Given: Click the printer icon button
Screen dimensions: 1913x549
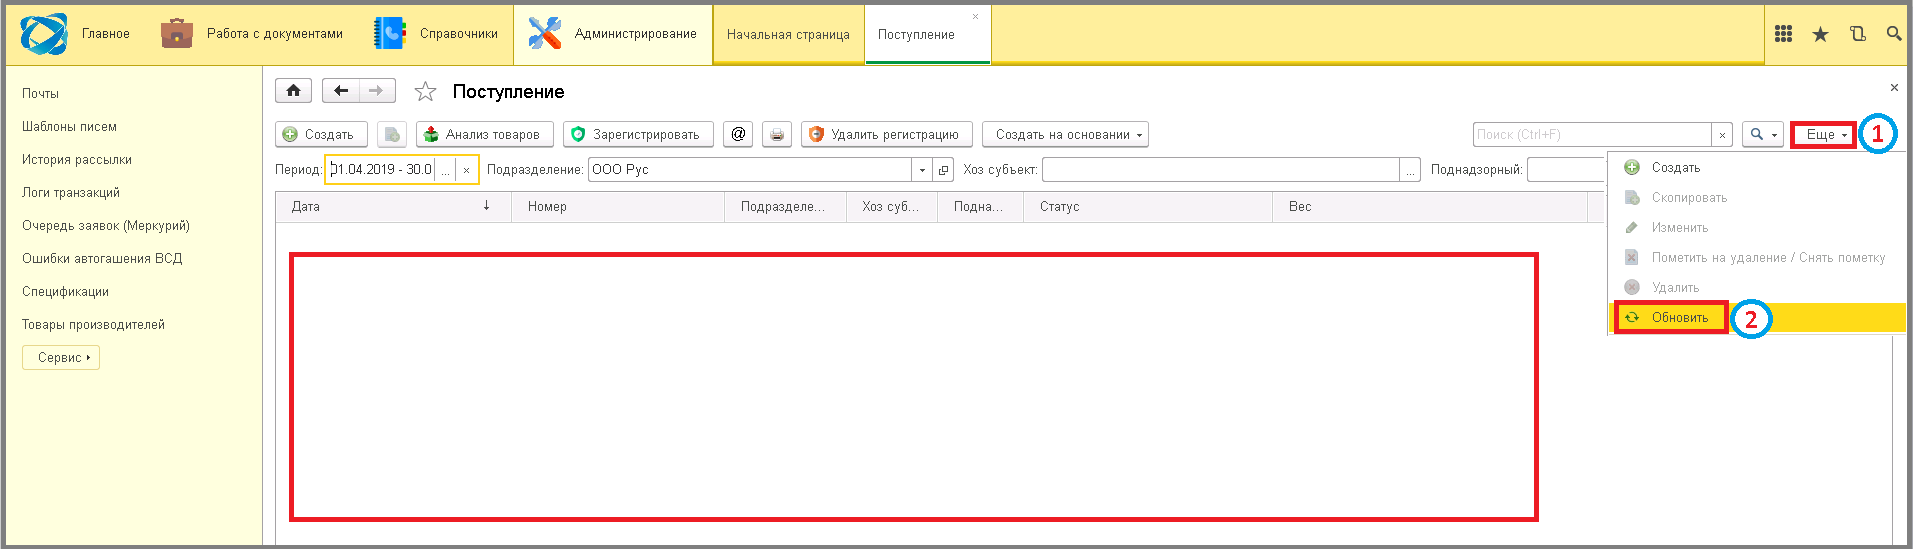Looking at the screenshot, I should pos(777,134).
